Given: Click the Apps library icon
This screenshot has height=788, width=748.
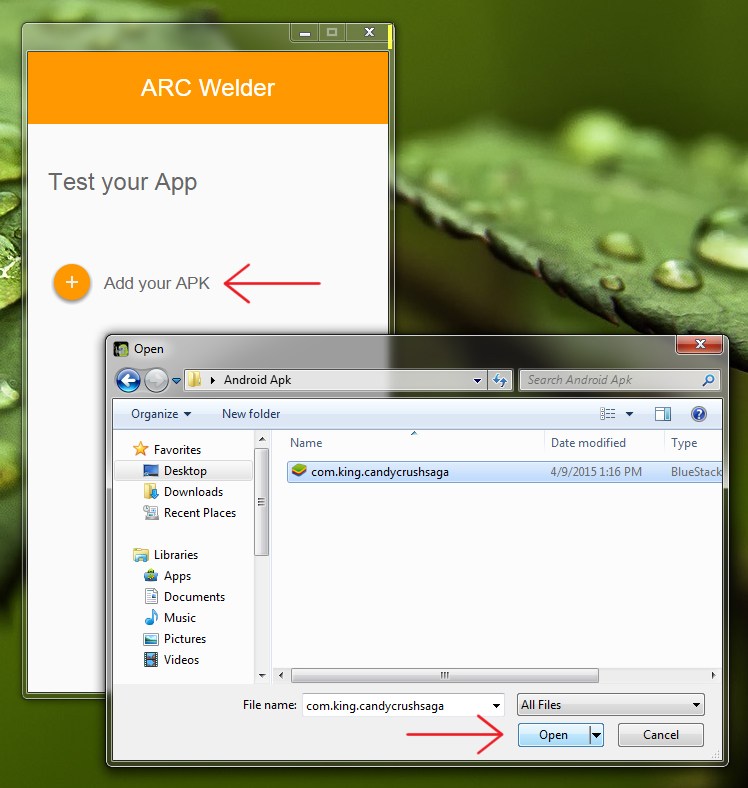Looking at the screenshot, I should click(151, 575).
